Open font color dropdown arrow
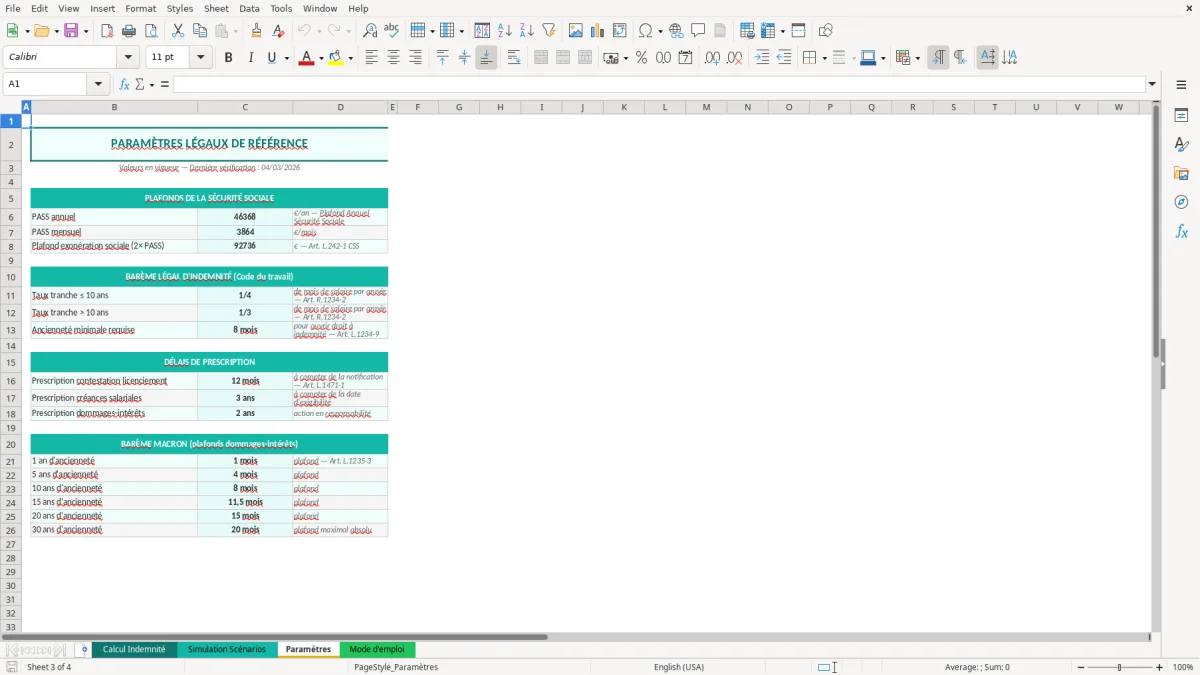Viewport: 1200px width, 675px height. coord(320,58)
